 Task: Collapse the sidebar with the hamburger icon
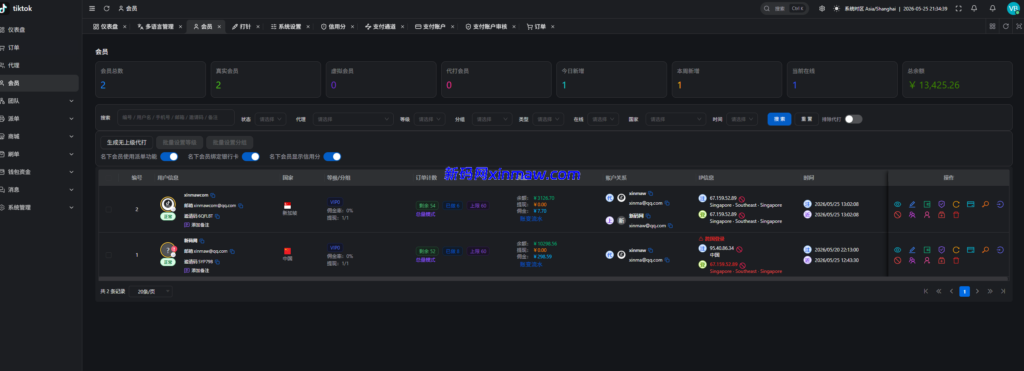point(91,8)
